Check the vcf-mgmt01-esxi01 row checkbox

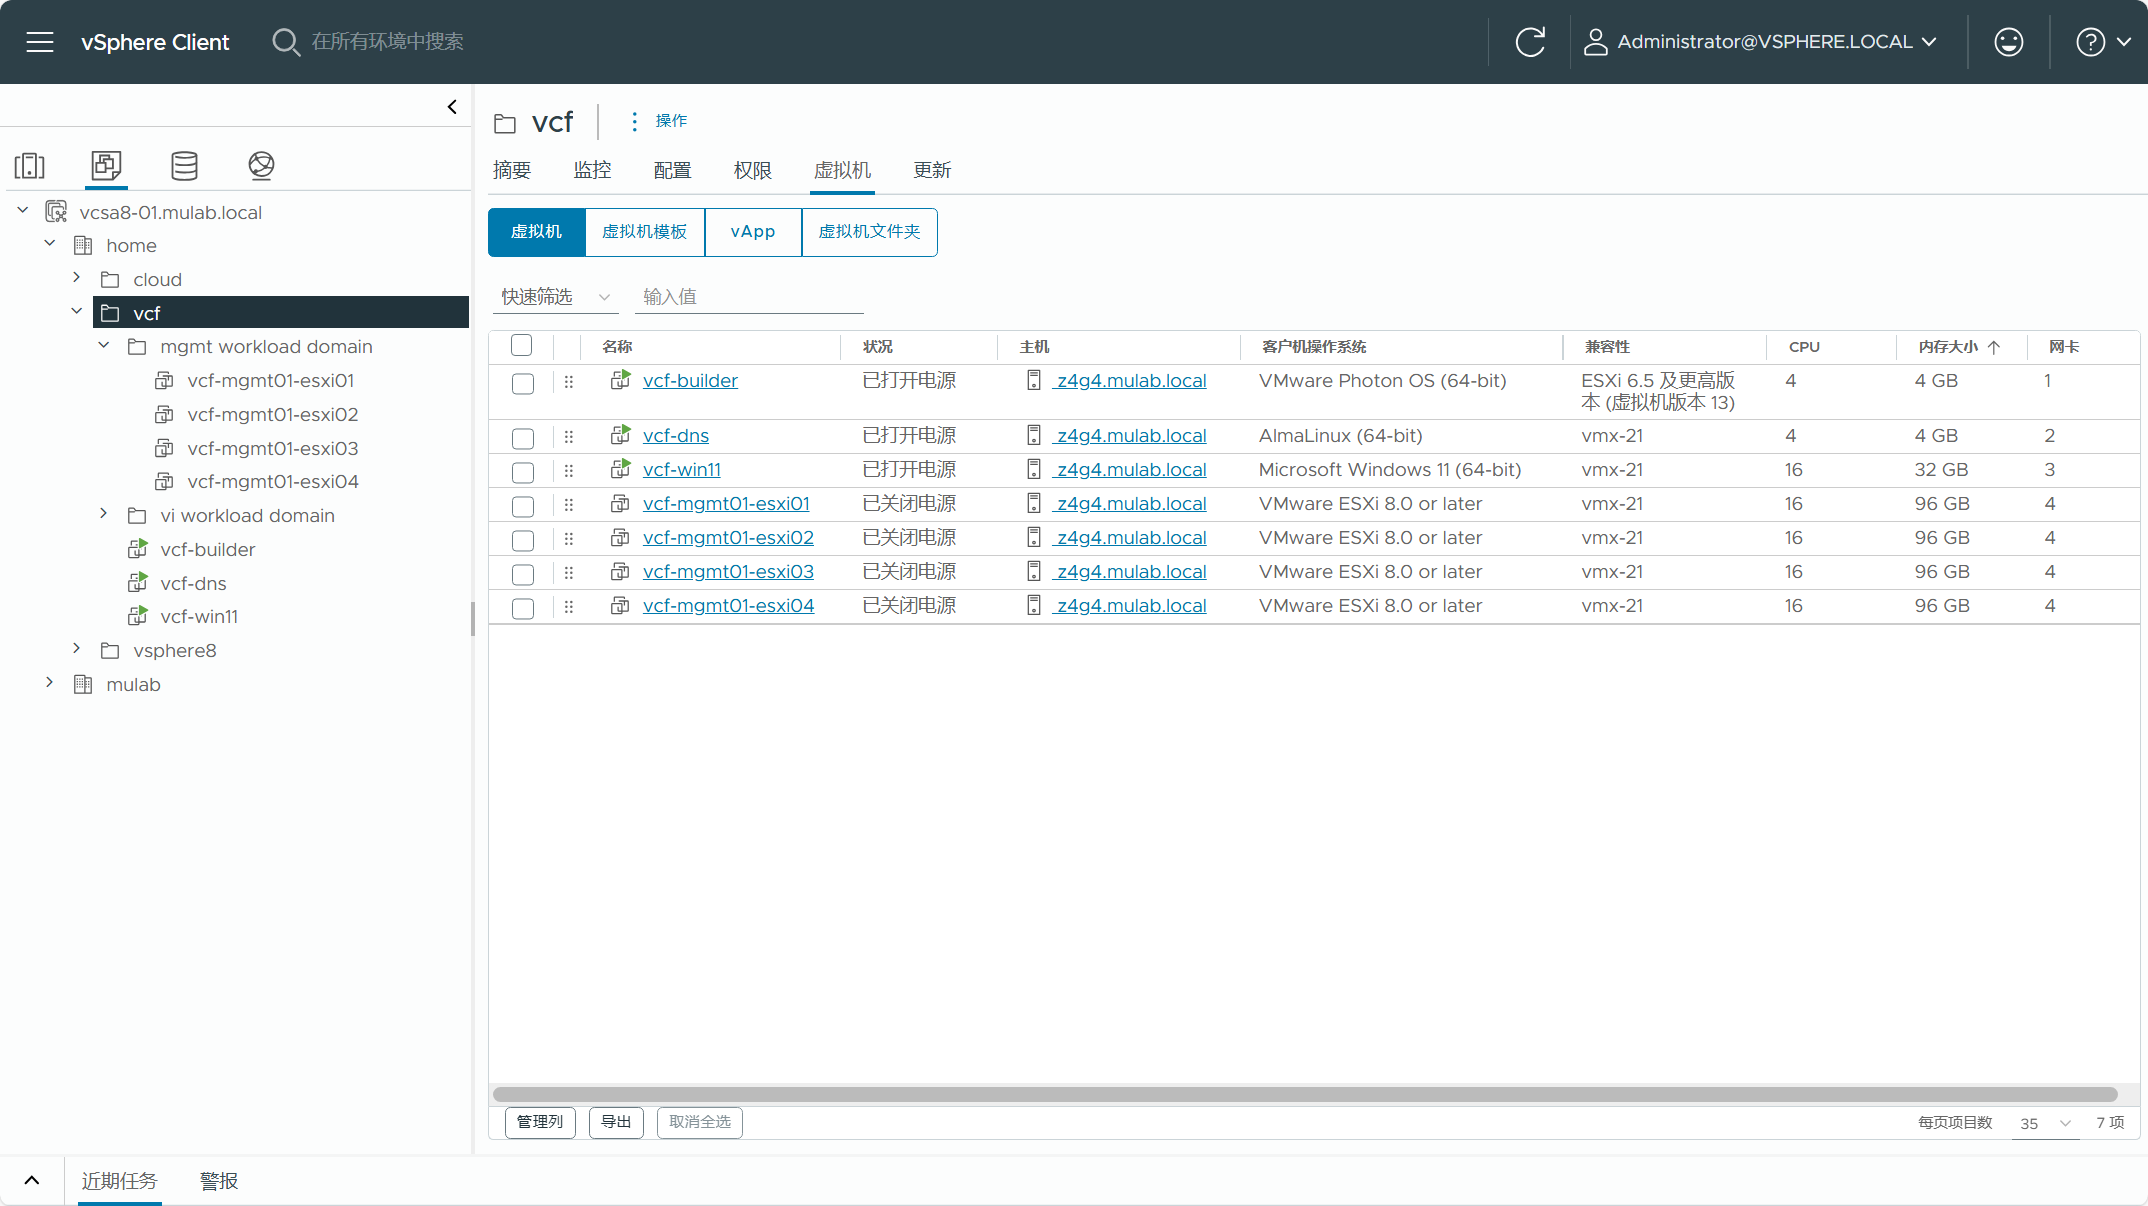click(523, 506)
